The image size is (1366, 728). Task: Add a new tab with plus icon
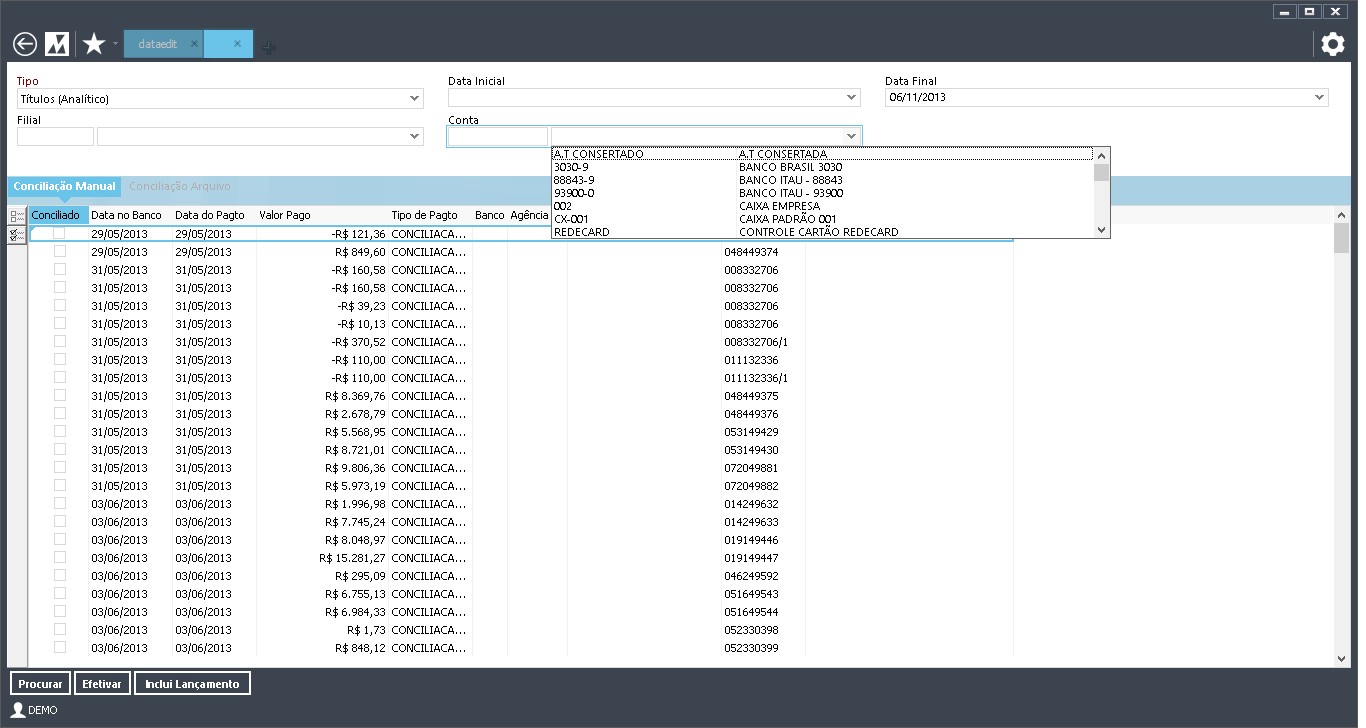pos(270,46)
